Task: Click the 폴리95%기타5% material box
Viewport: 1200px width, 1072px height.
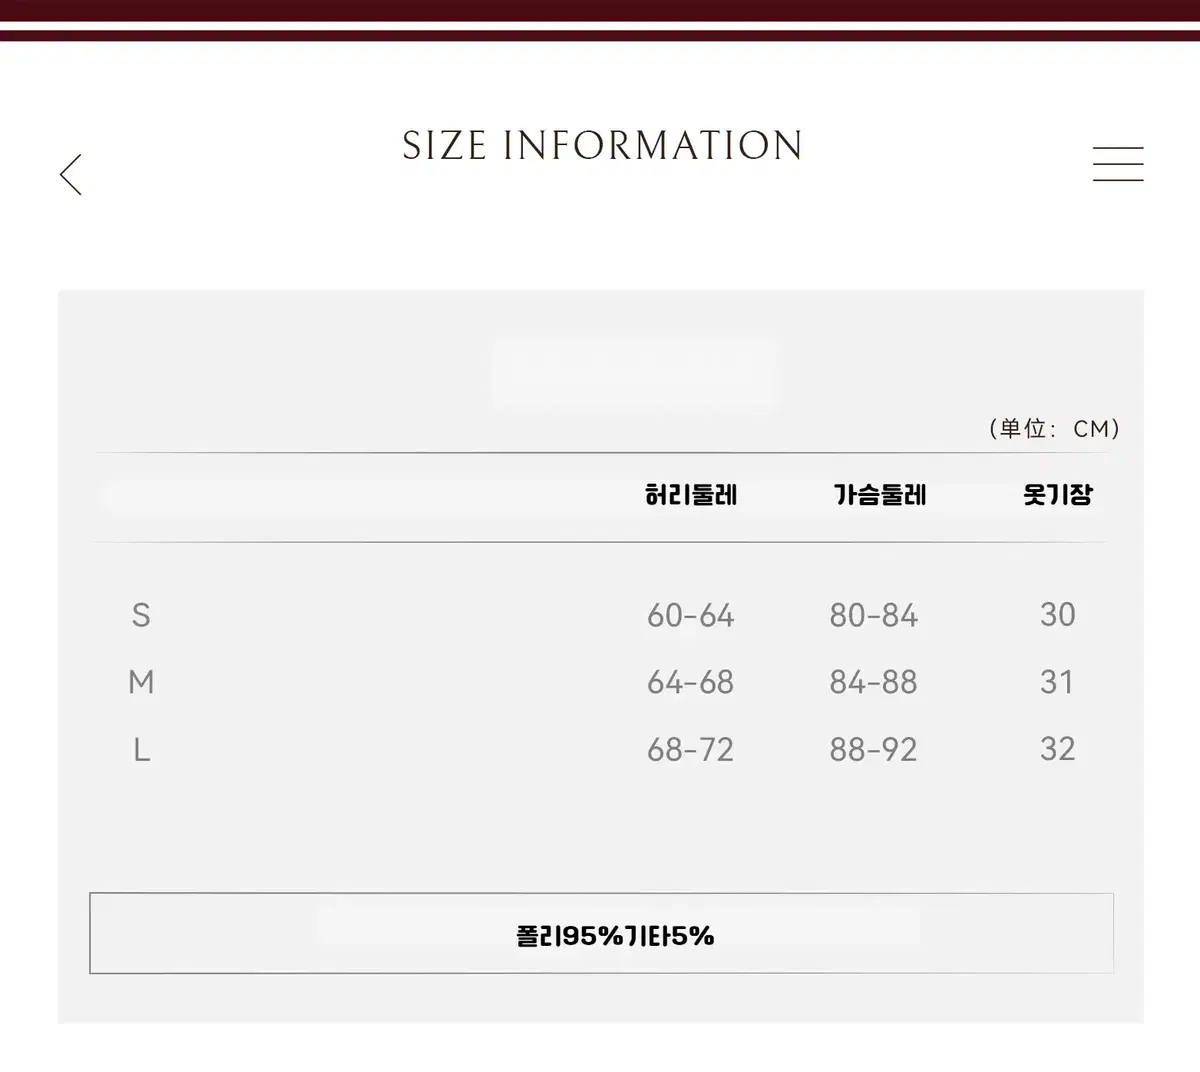Action: click(x=615, y=935)
